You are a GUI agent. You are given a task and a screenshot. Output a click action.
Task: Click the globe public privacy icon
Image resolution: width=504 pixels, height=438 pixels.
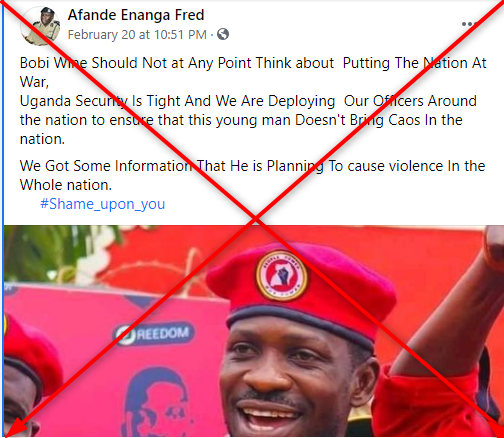[x=223, y=34]
